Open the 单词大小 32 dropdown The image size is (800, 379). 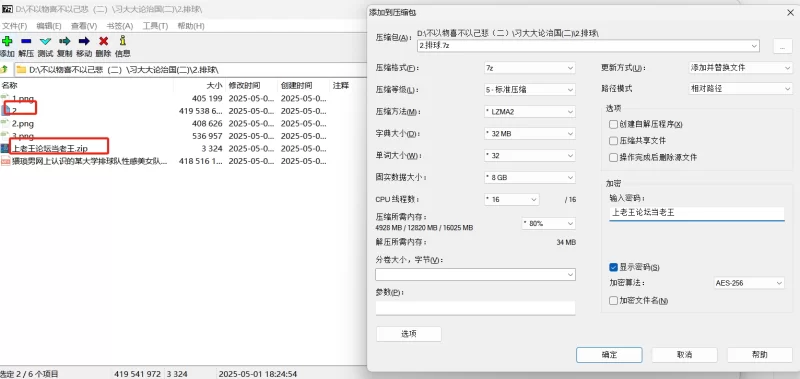point(530,156)
